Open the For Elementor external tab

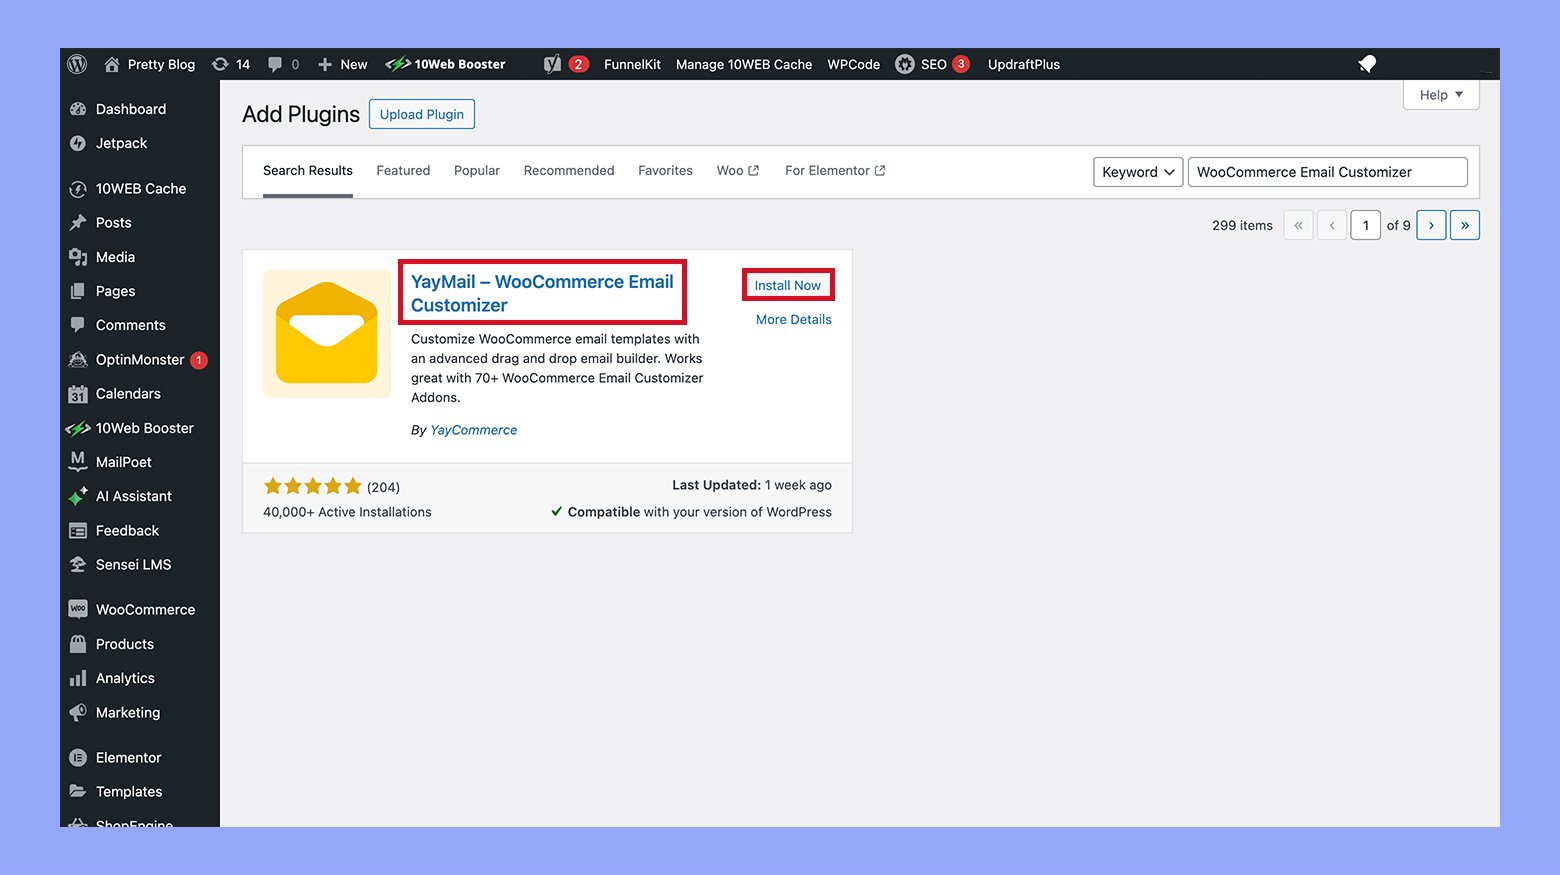click(835, 171)
